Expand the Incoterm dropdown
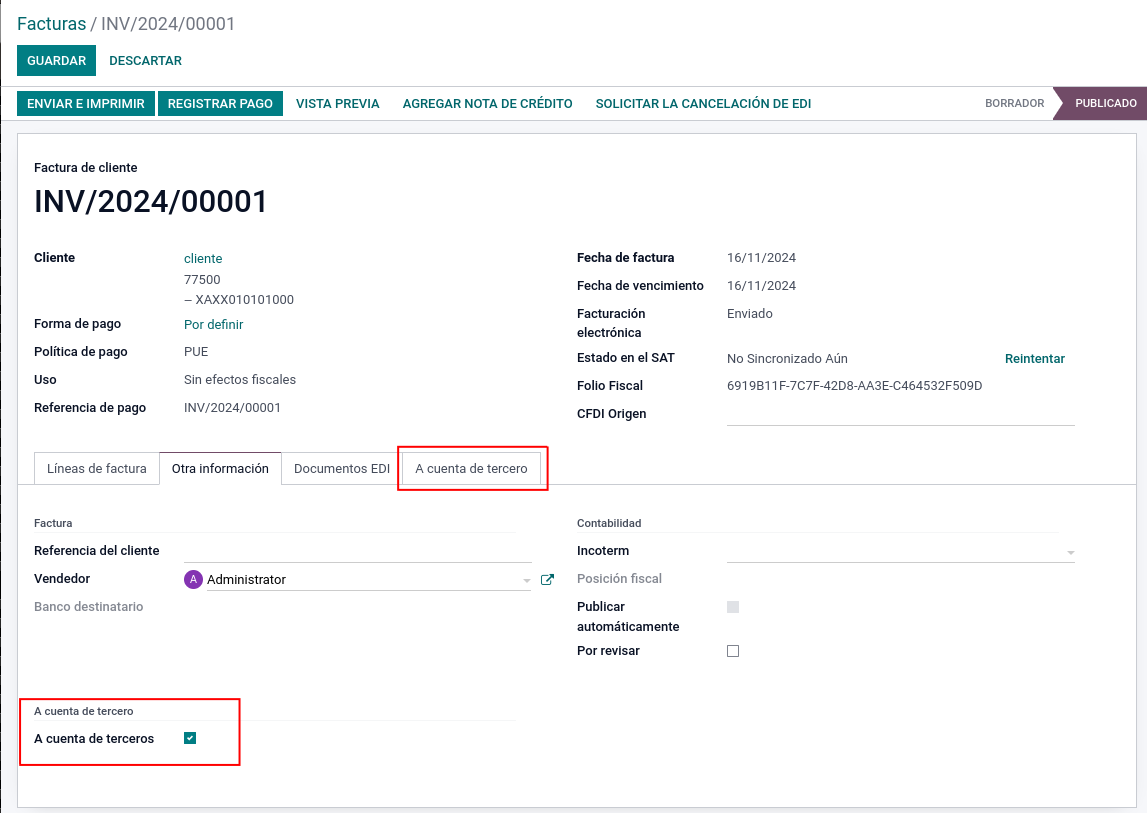 tap(1070, 552)
